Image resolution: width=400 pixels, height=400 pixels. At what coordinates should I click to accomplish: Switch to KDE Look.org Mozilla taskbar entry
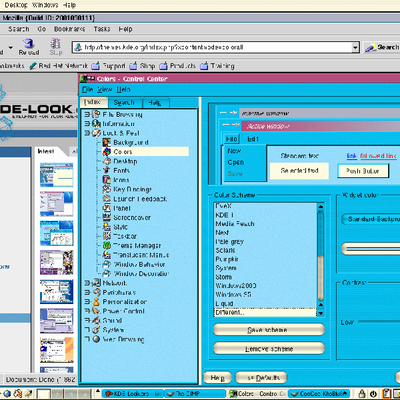coord(133,394)
